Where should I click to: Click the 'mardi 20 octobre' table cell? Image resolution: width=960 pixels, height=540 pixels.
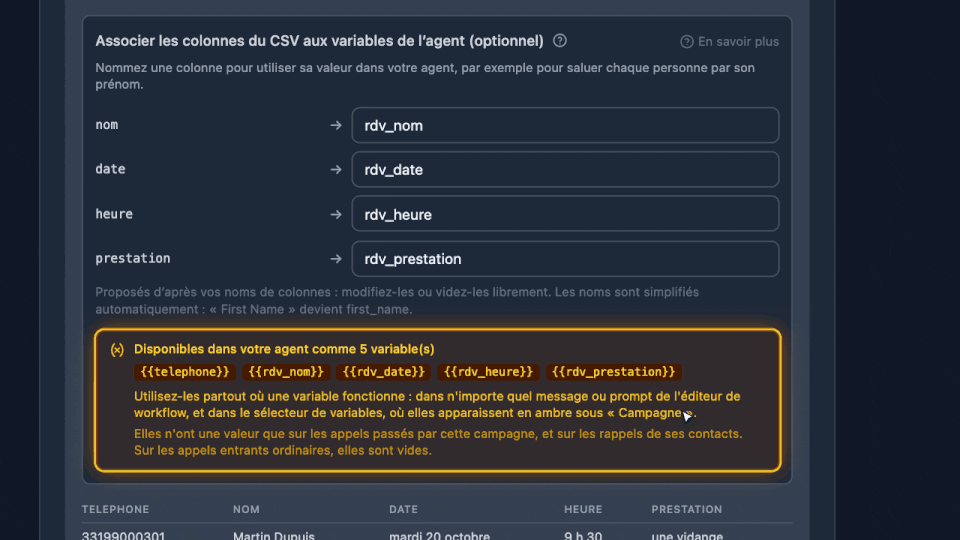440,535
